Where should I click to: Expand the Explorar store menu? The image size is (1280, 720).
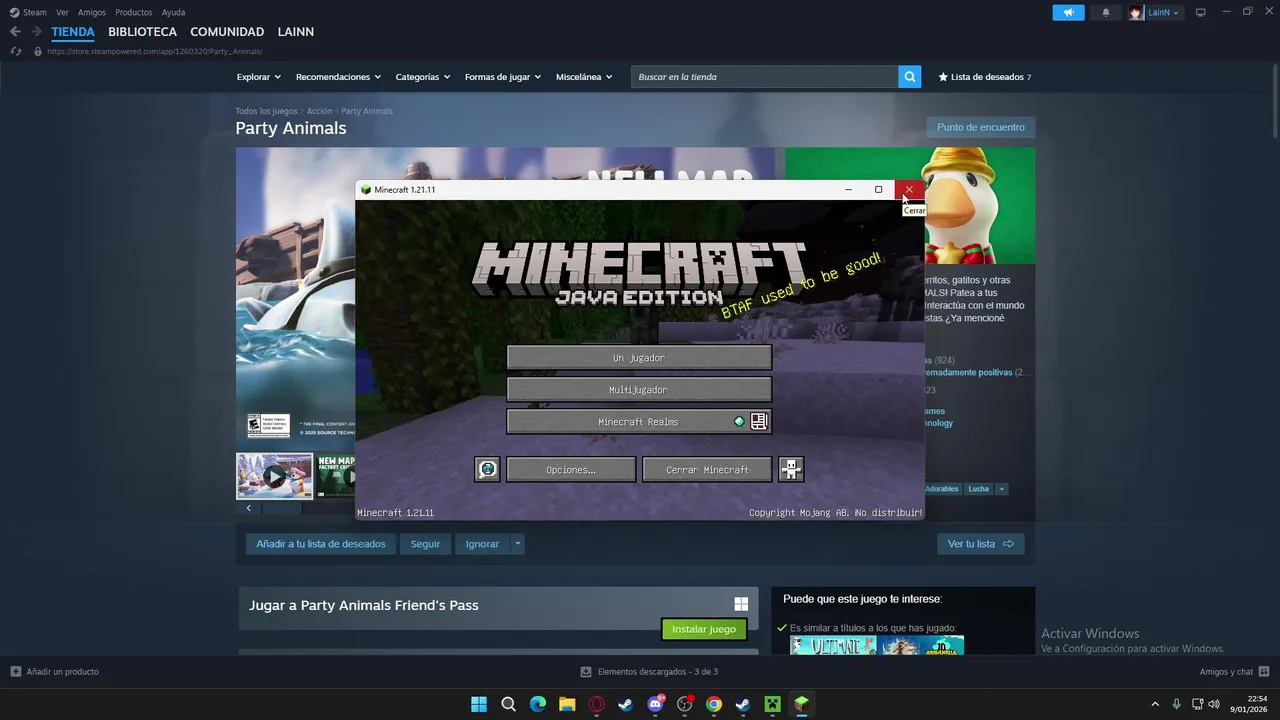(x=258, y=77)
